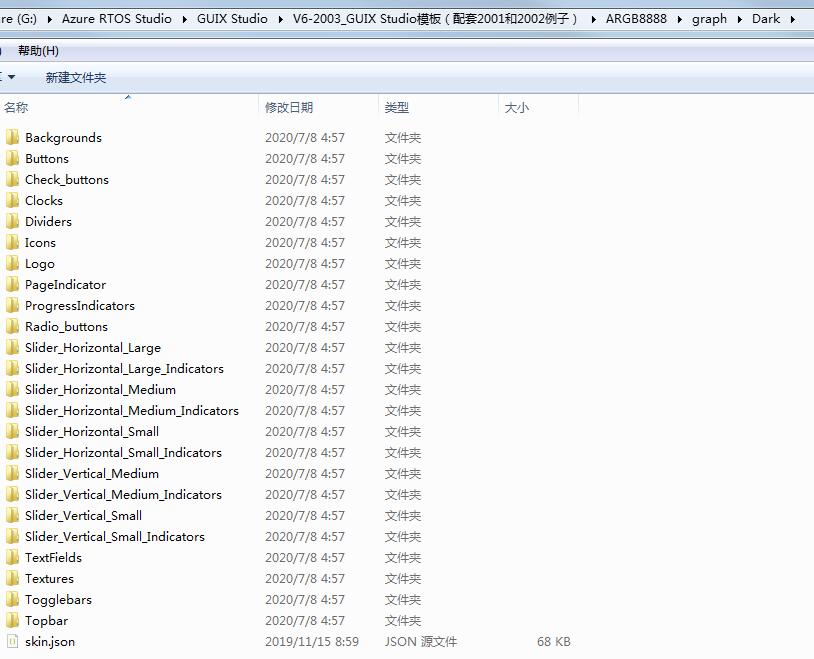Click the Dark breadcrumb segment
814x659 pixels.
(x=766, y=19)
